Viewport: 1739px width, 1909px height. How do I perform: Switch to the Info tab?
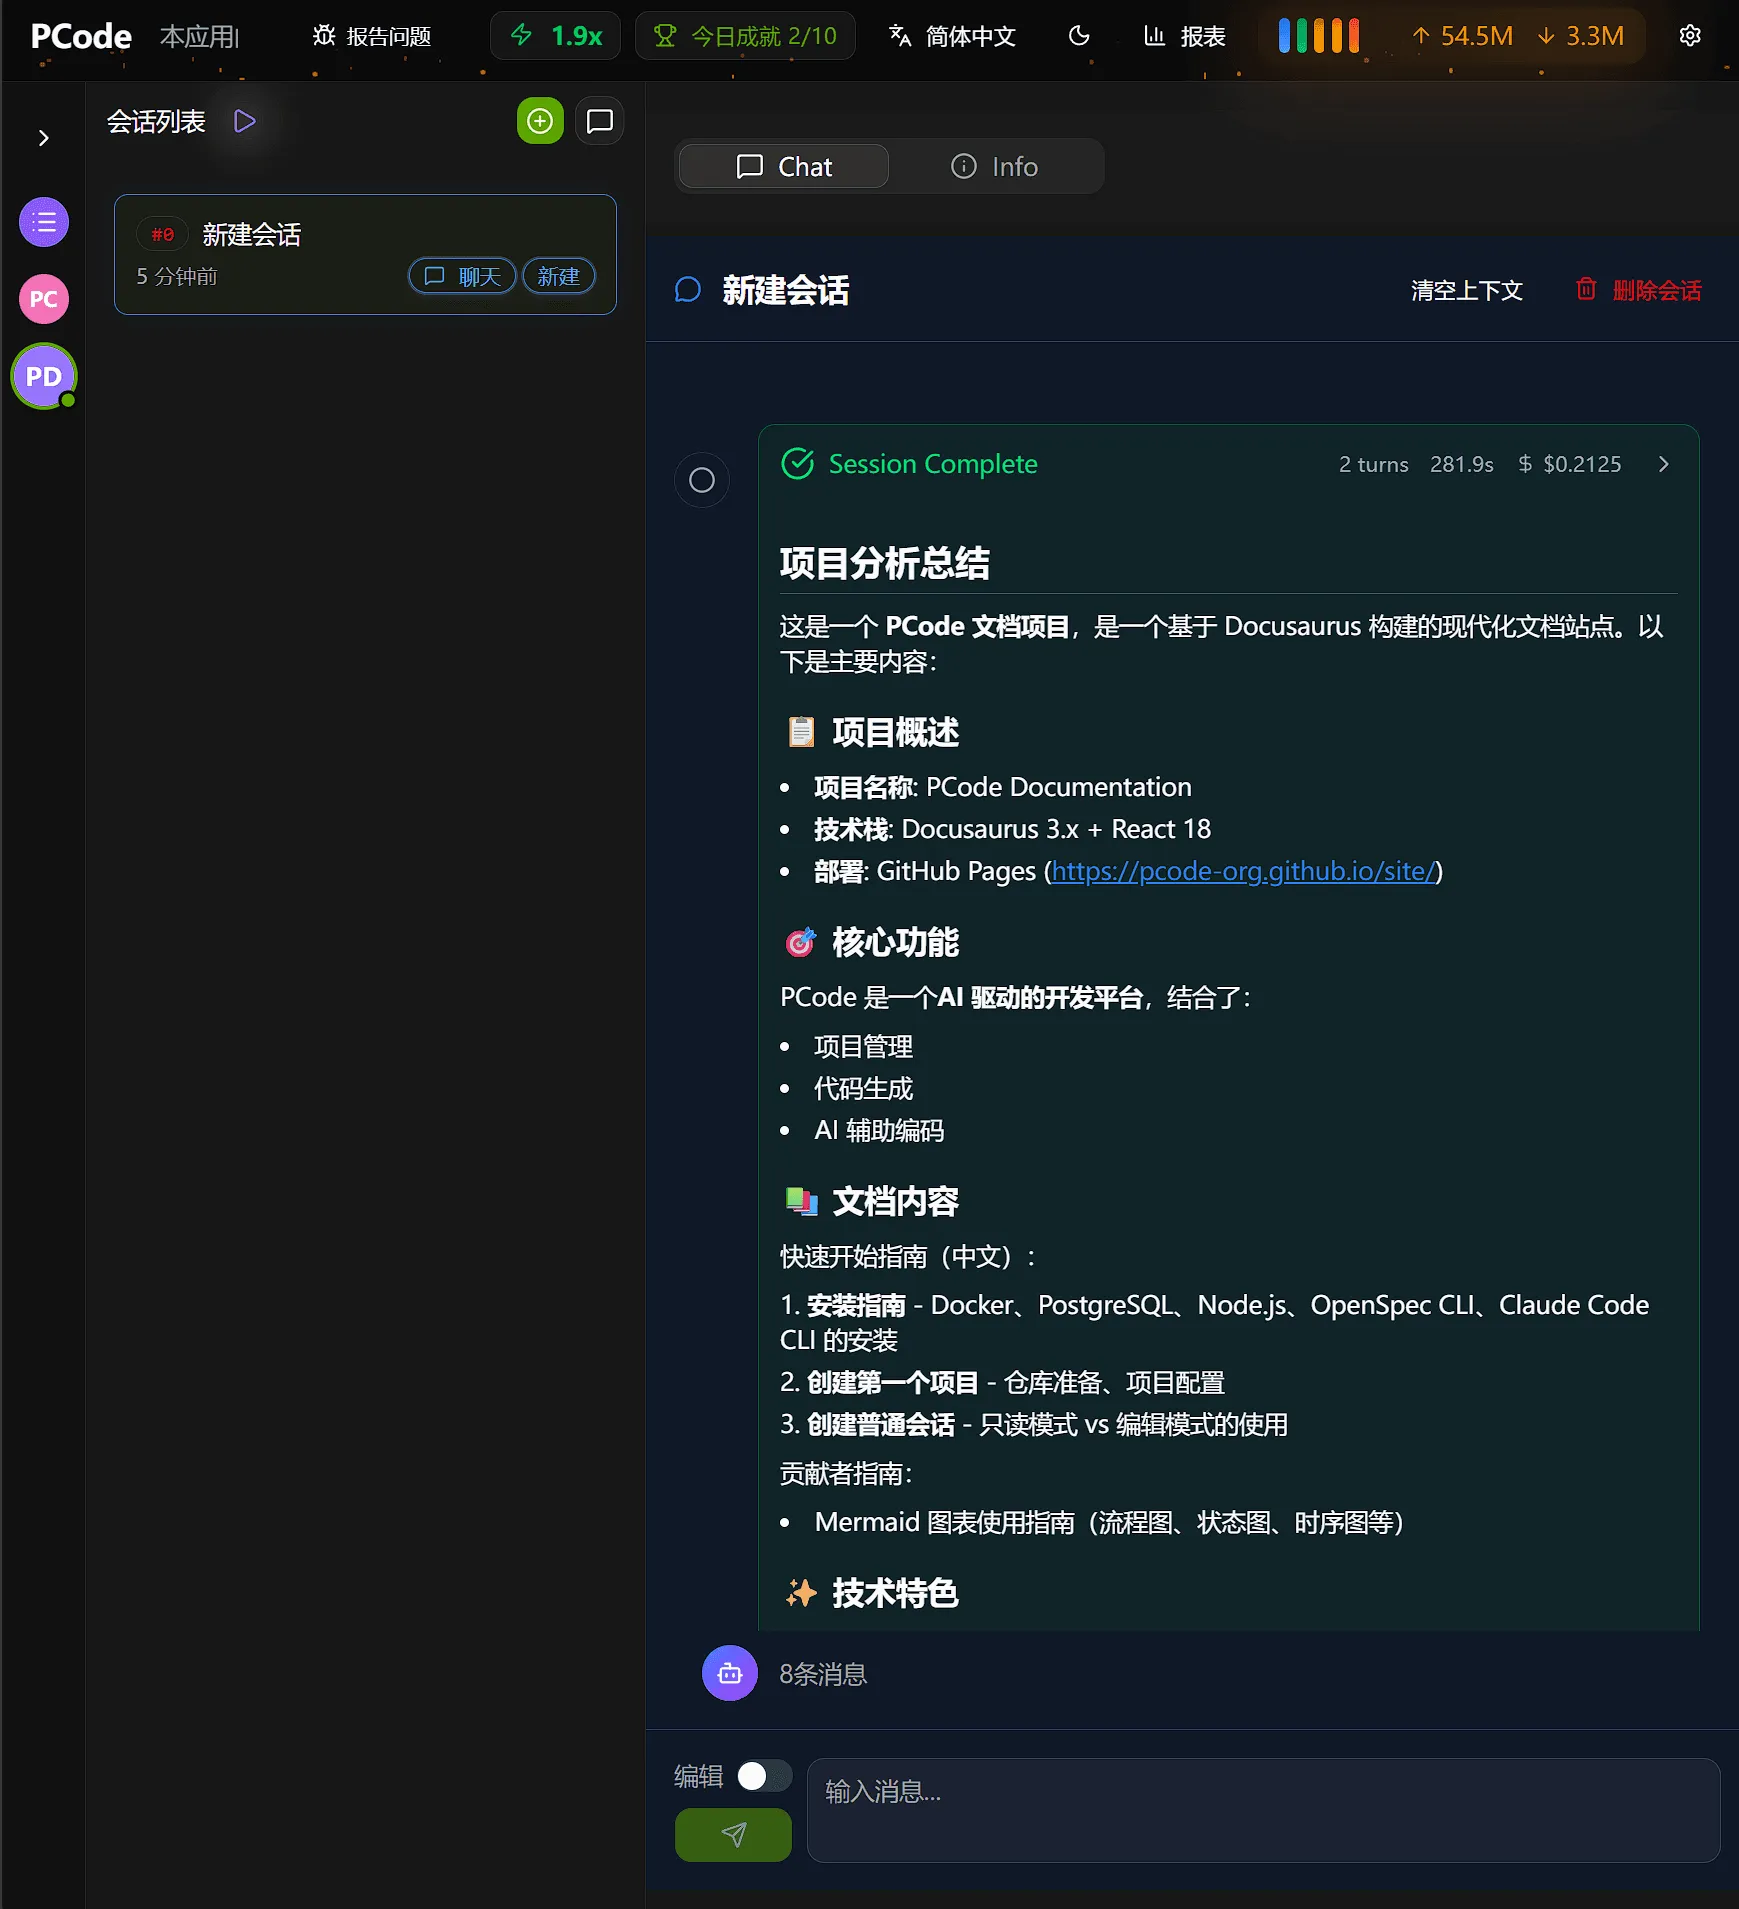coord(994,166)
